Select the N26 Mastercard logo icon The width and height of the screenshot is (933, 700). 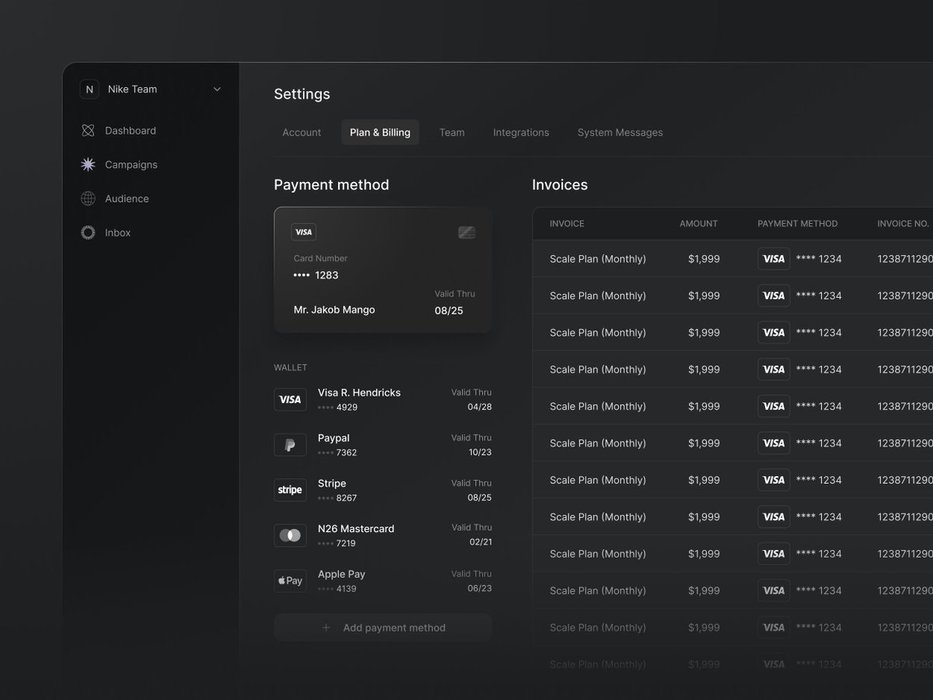pyautogui.click(x=290, y=535)
